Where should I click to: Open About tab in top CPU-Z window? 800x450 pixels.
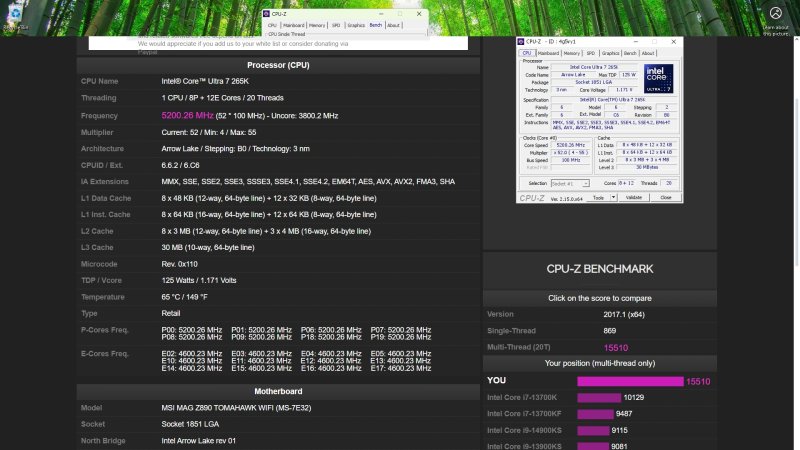[x=393, y=25]
